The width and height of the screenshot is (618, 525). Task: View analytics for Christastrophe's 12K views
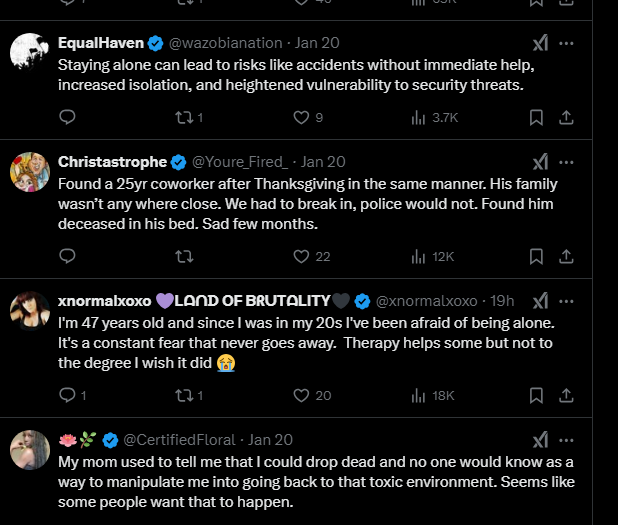(x=419, y=257)
